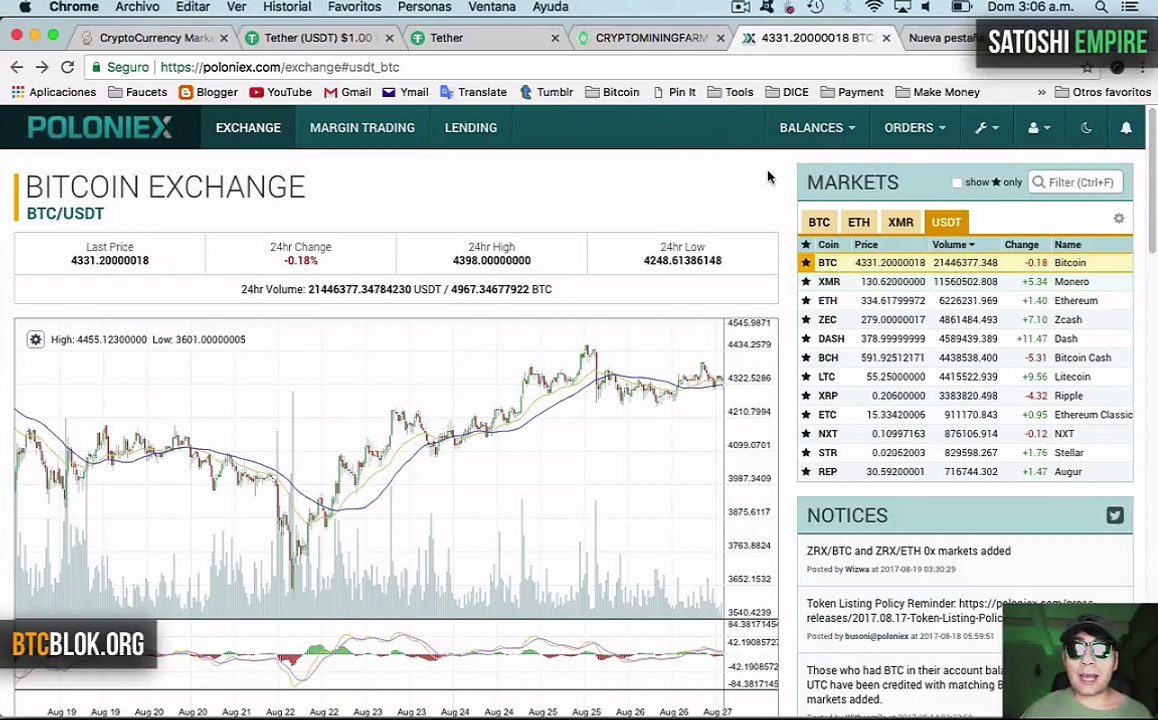The width and height of the screenshot is (1158, 720).
Task: Open the Markets panel settings gear
Action: click(1119, 219)
